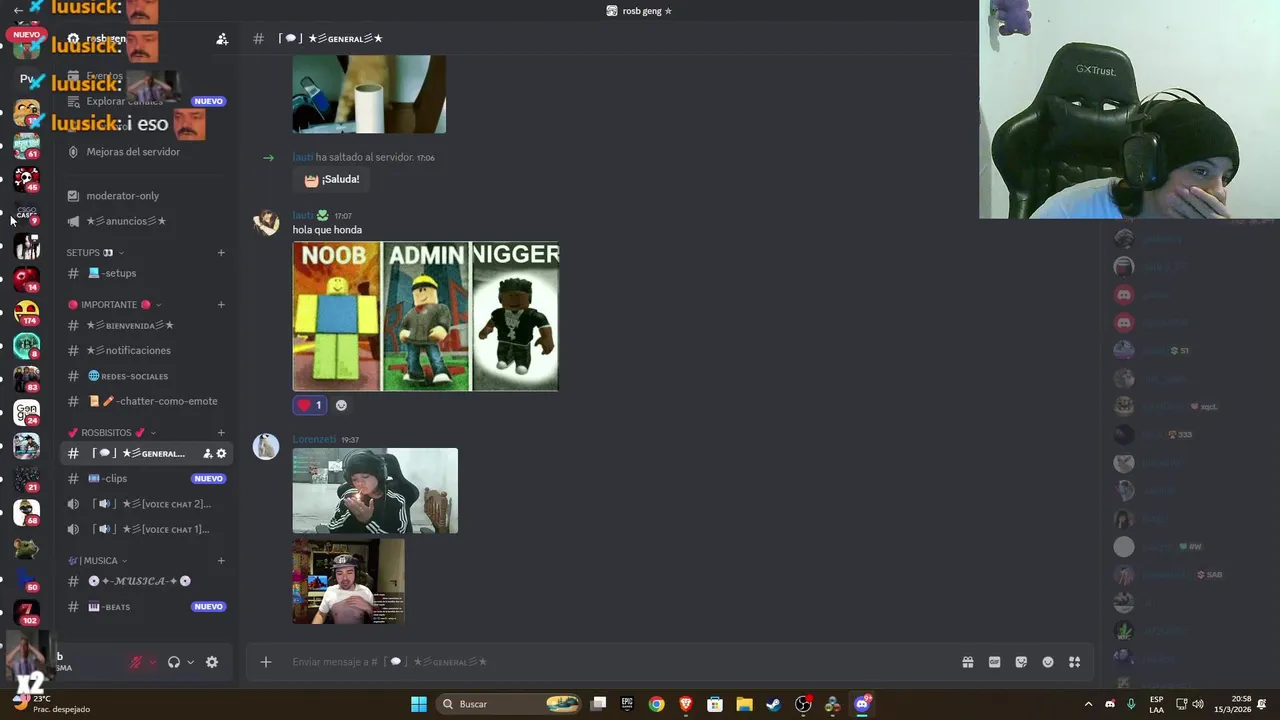
Task: Open Epic Games launcher from taskbar
Action: [627, 704]
